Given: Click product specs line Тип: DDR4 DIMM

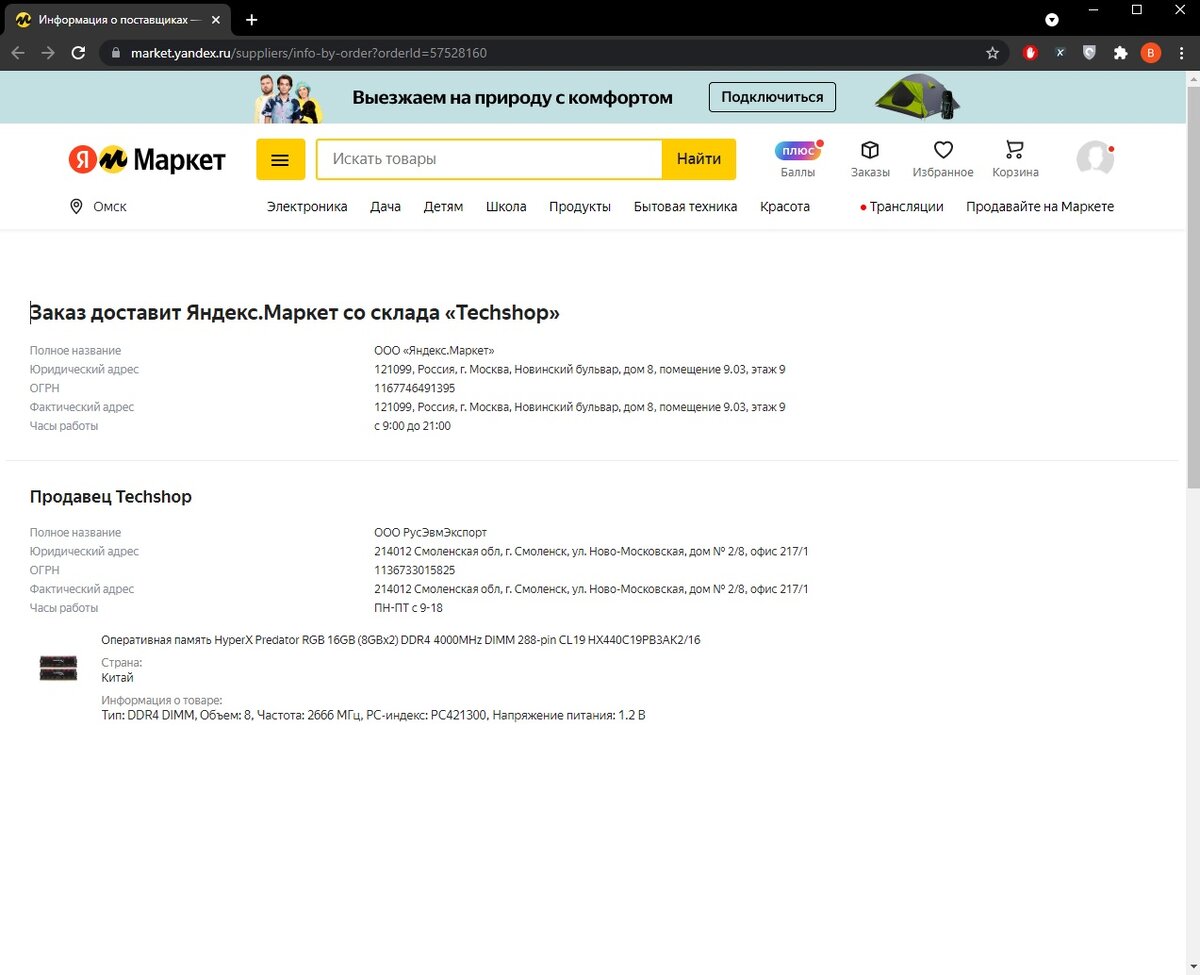Looking at the screenshot, I should (374, 715).
